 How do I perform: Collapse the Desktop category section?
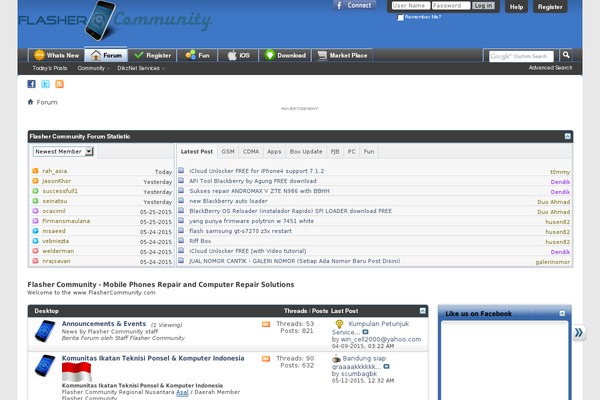(x=422, y=311)
